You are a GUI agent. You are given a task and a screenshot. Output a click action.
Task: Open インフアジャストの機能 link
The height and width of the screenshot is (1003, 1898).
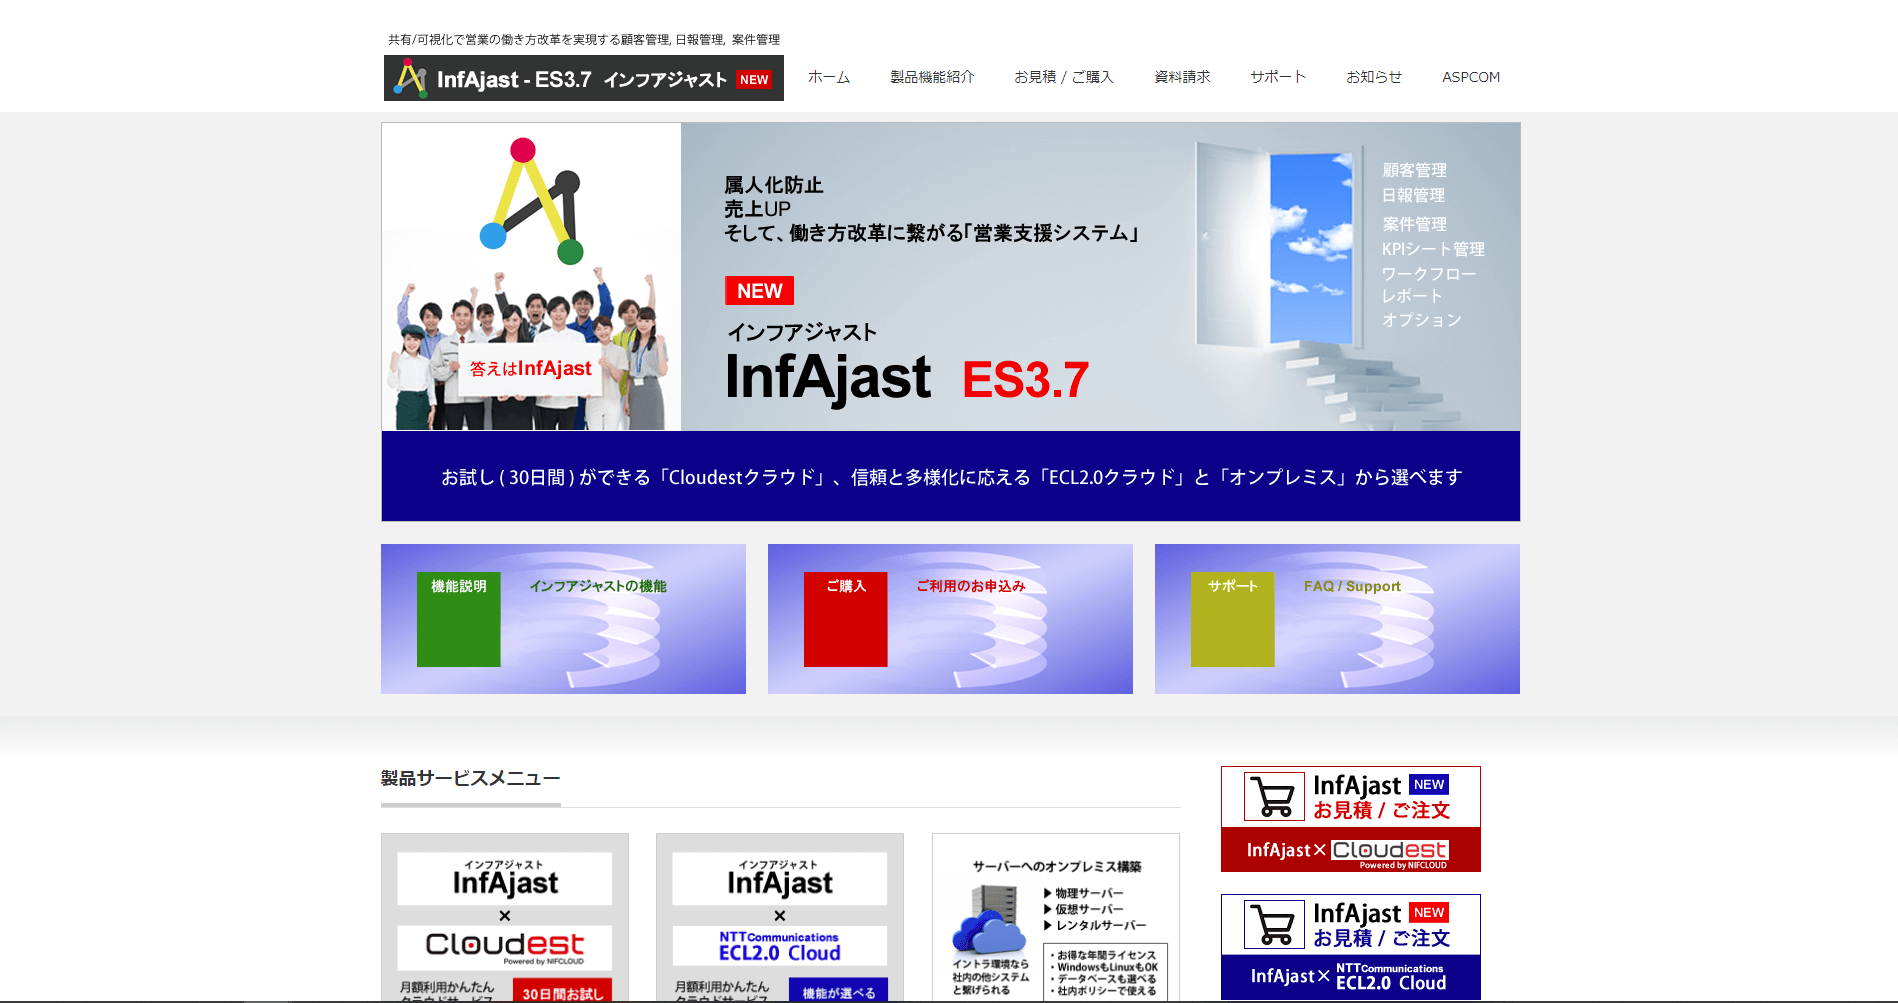click(x=598, y=586)
